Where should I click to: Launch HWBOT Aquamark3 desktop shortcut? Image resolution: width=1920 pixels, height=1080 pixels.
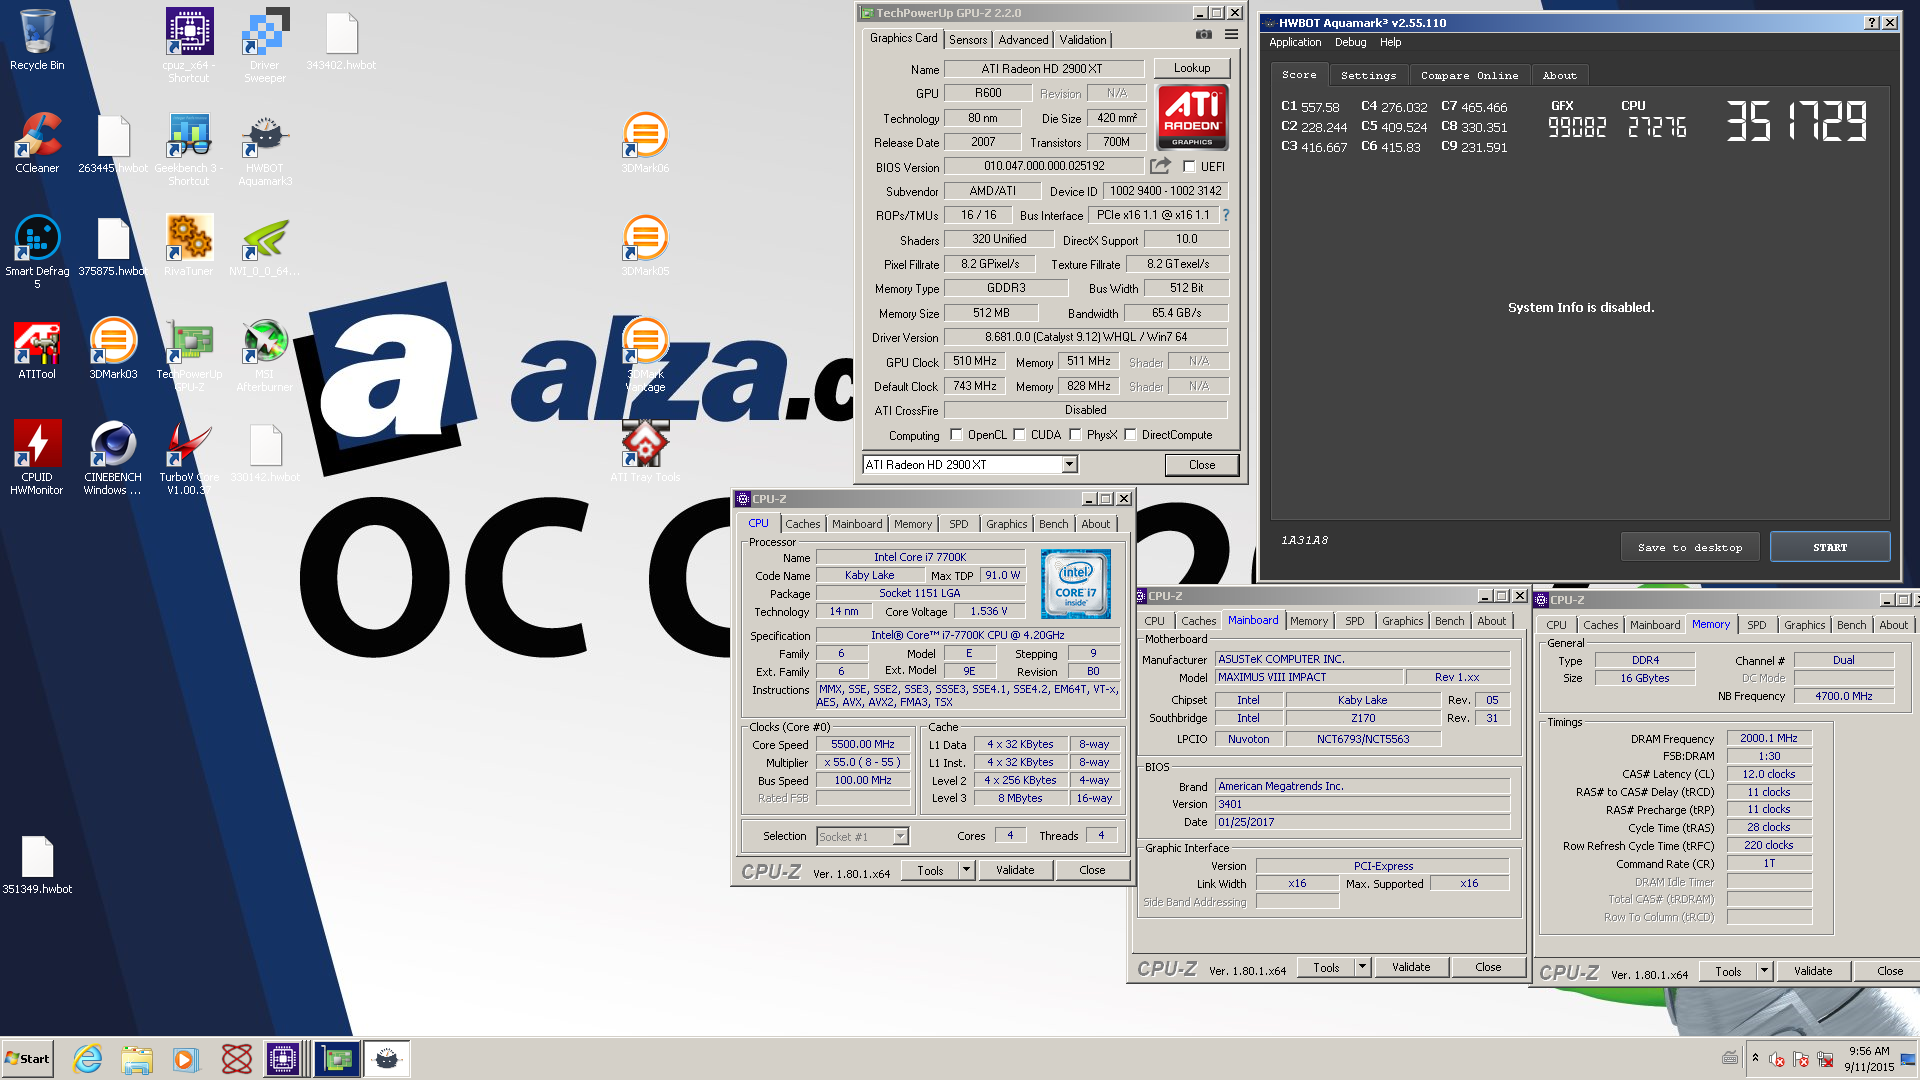coord(265,149)
